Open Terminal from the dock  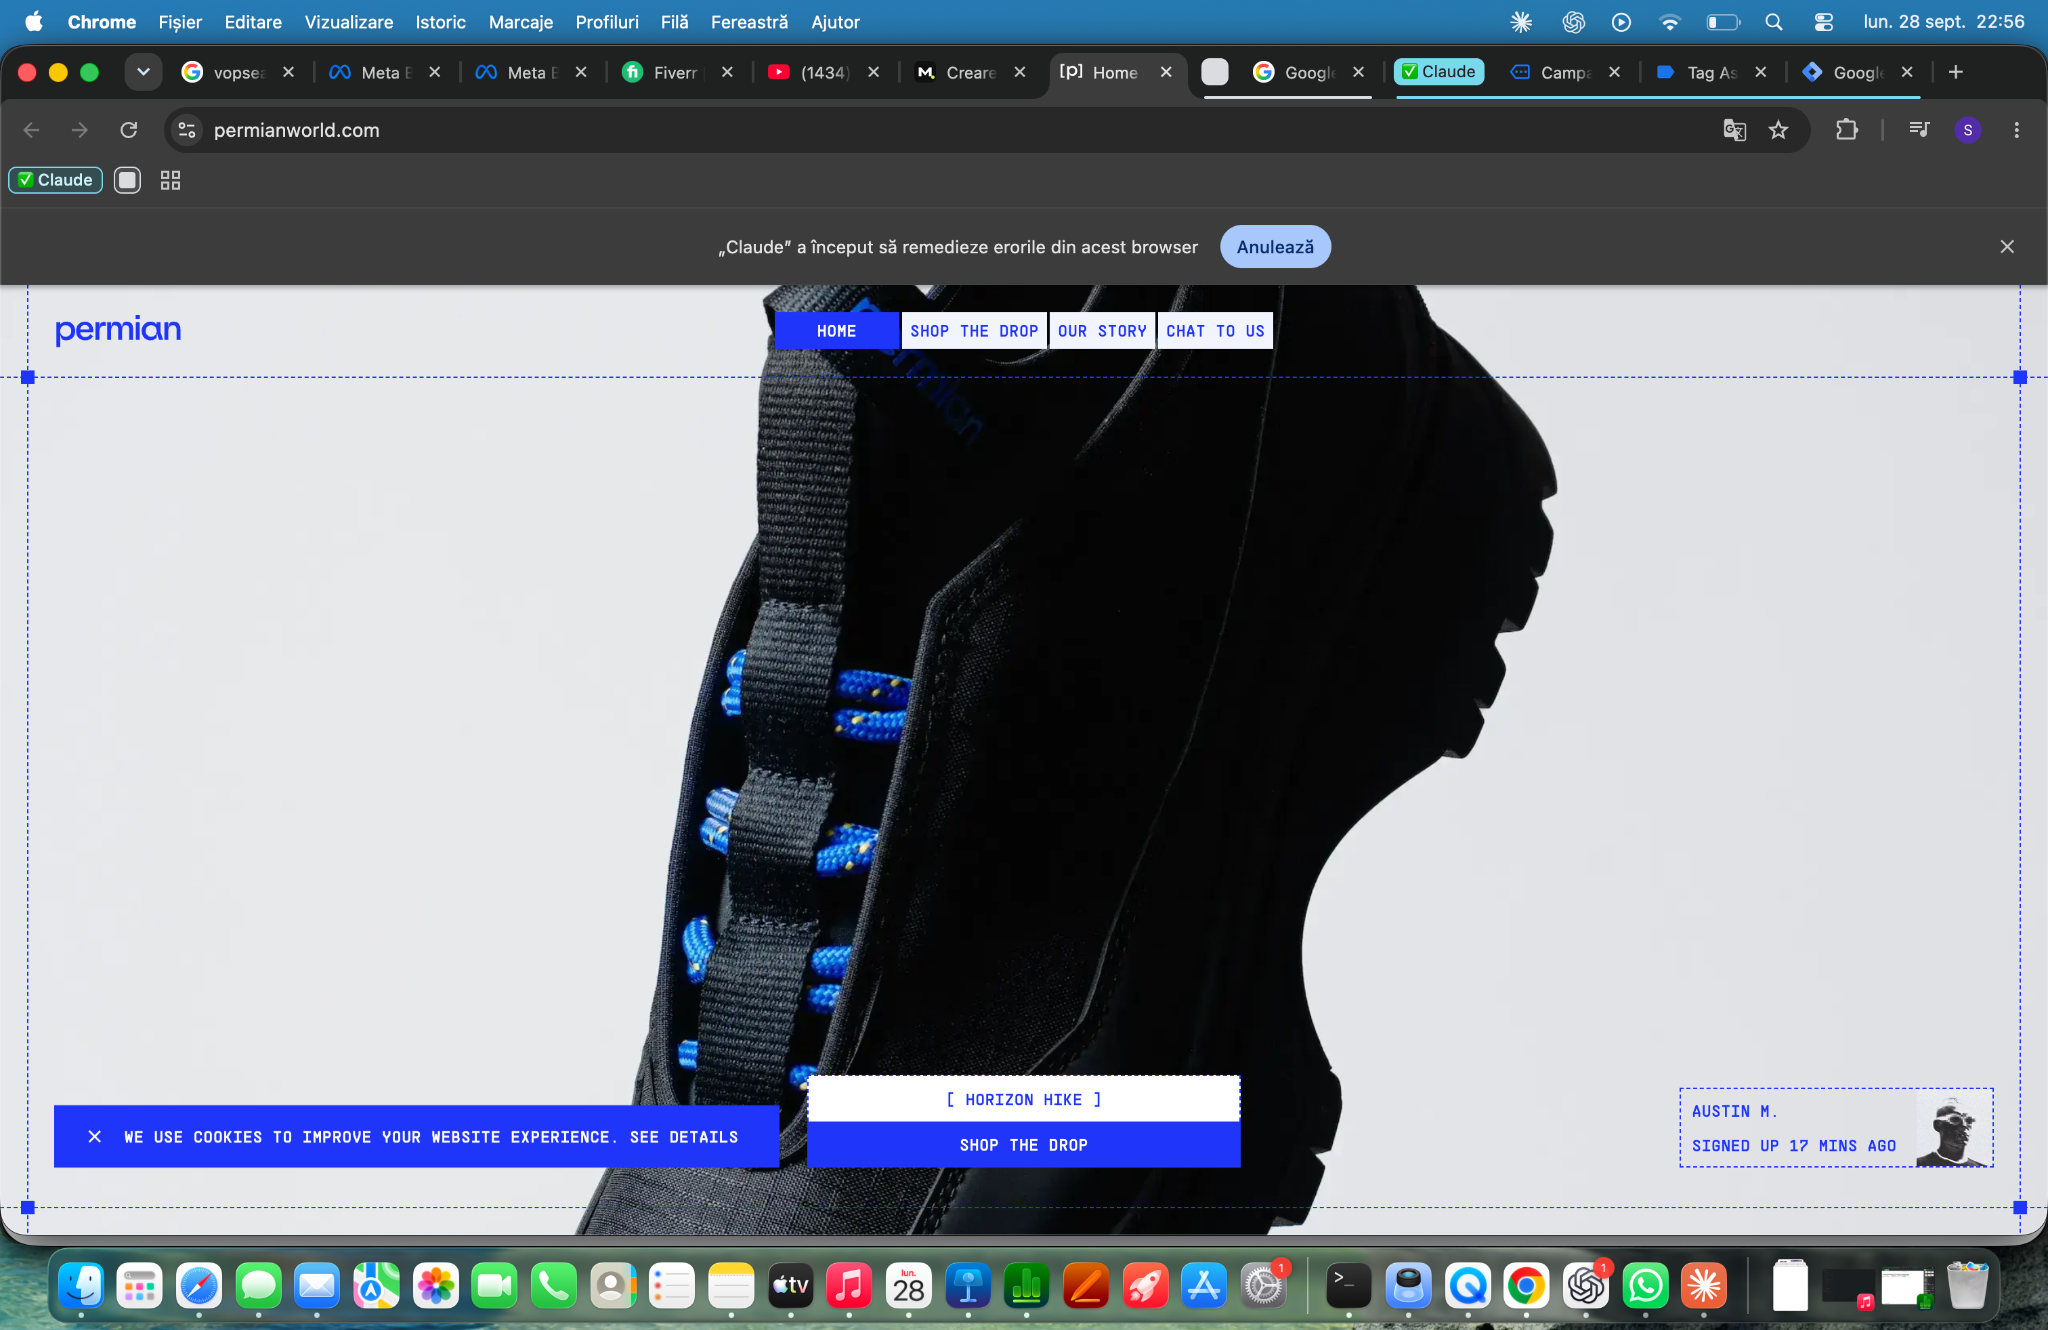(1348, 1286)
